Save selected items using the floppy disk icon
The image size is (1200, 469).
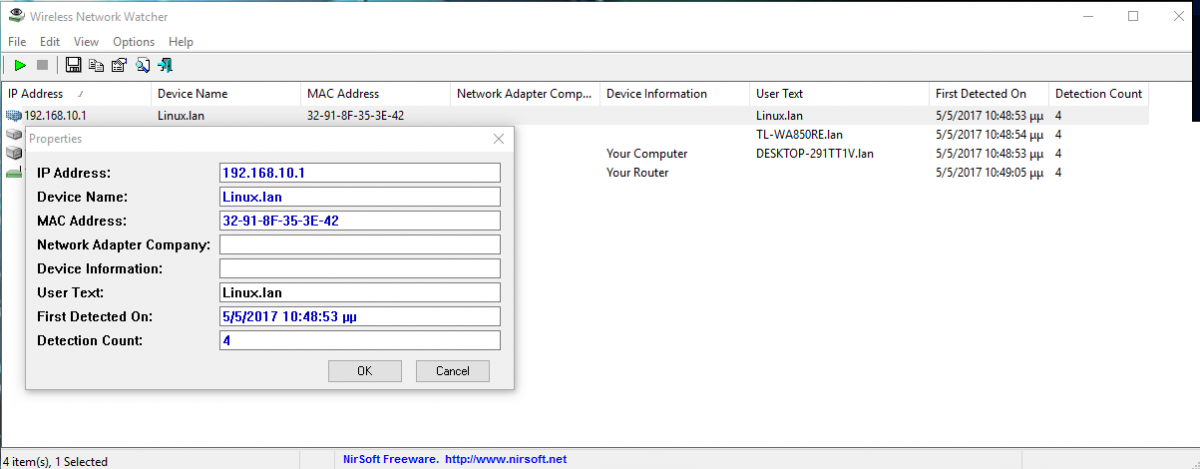(73, 65)
